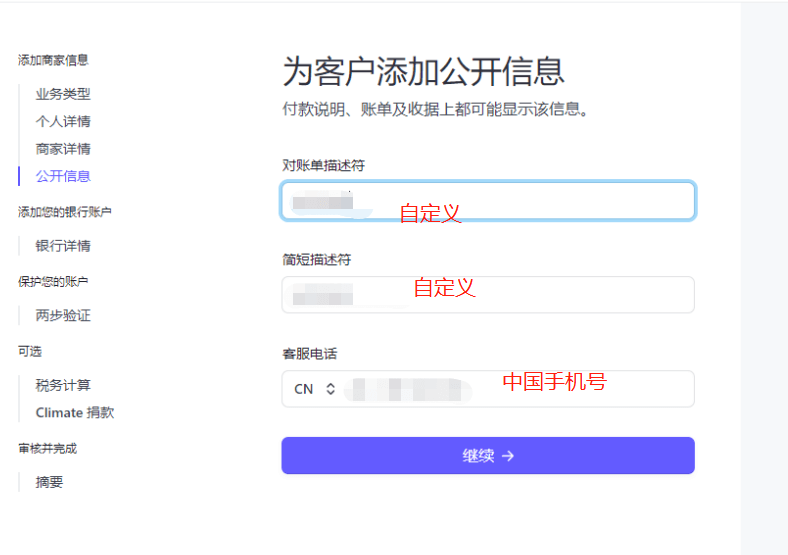Click the 可选 section heading

(30, 351)
